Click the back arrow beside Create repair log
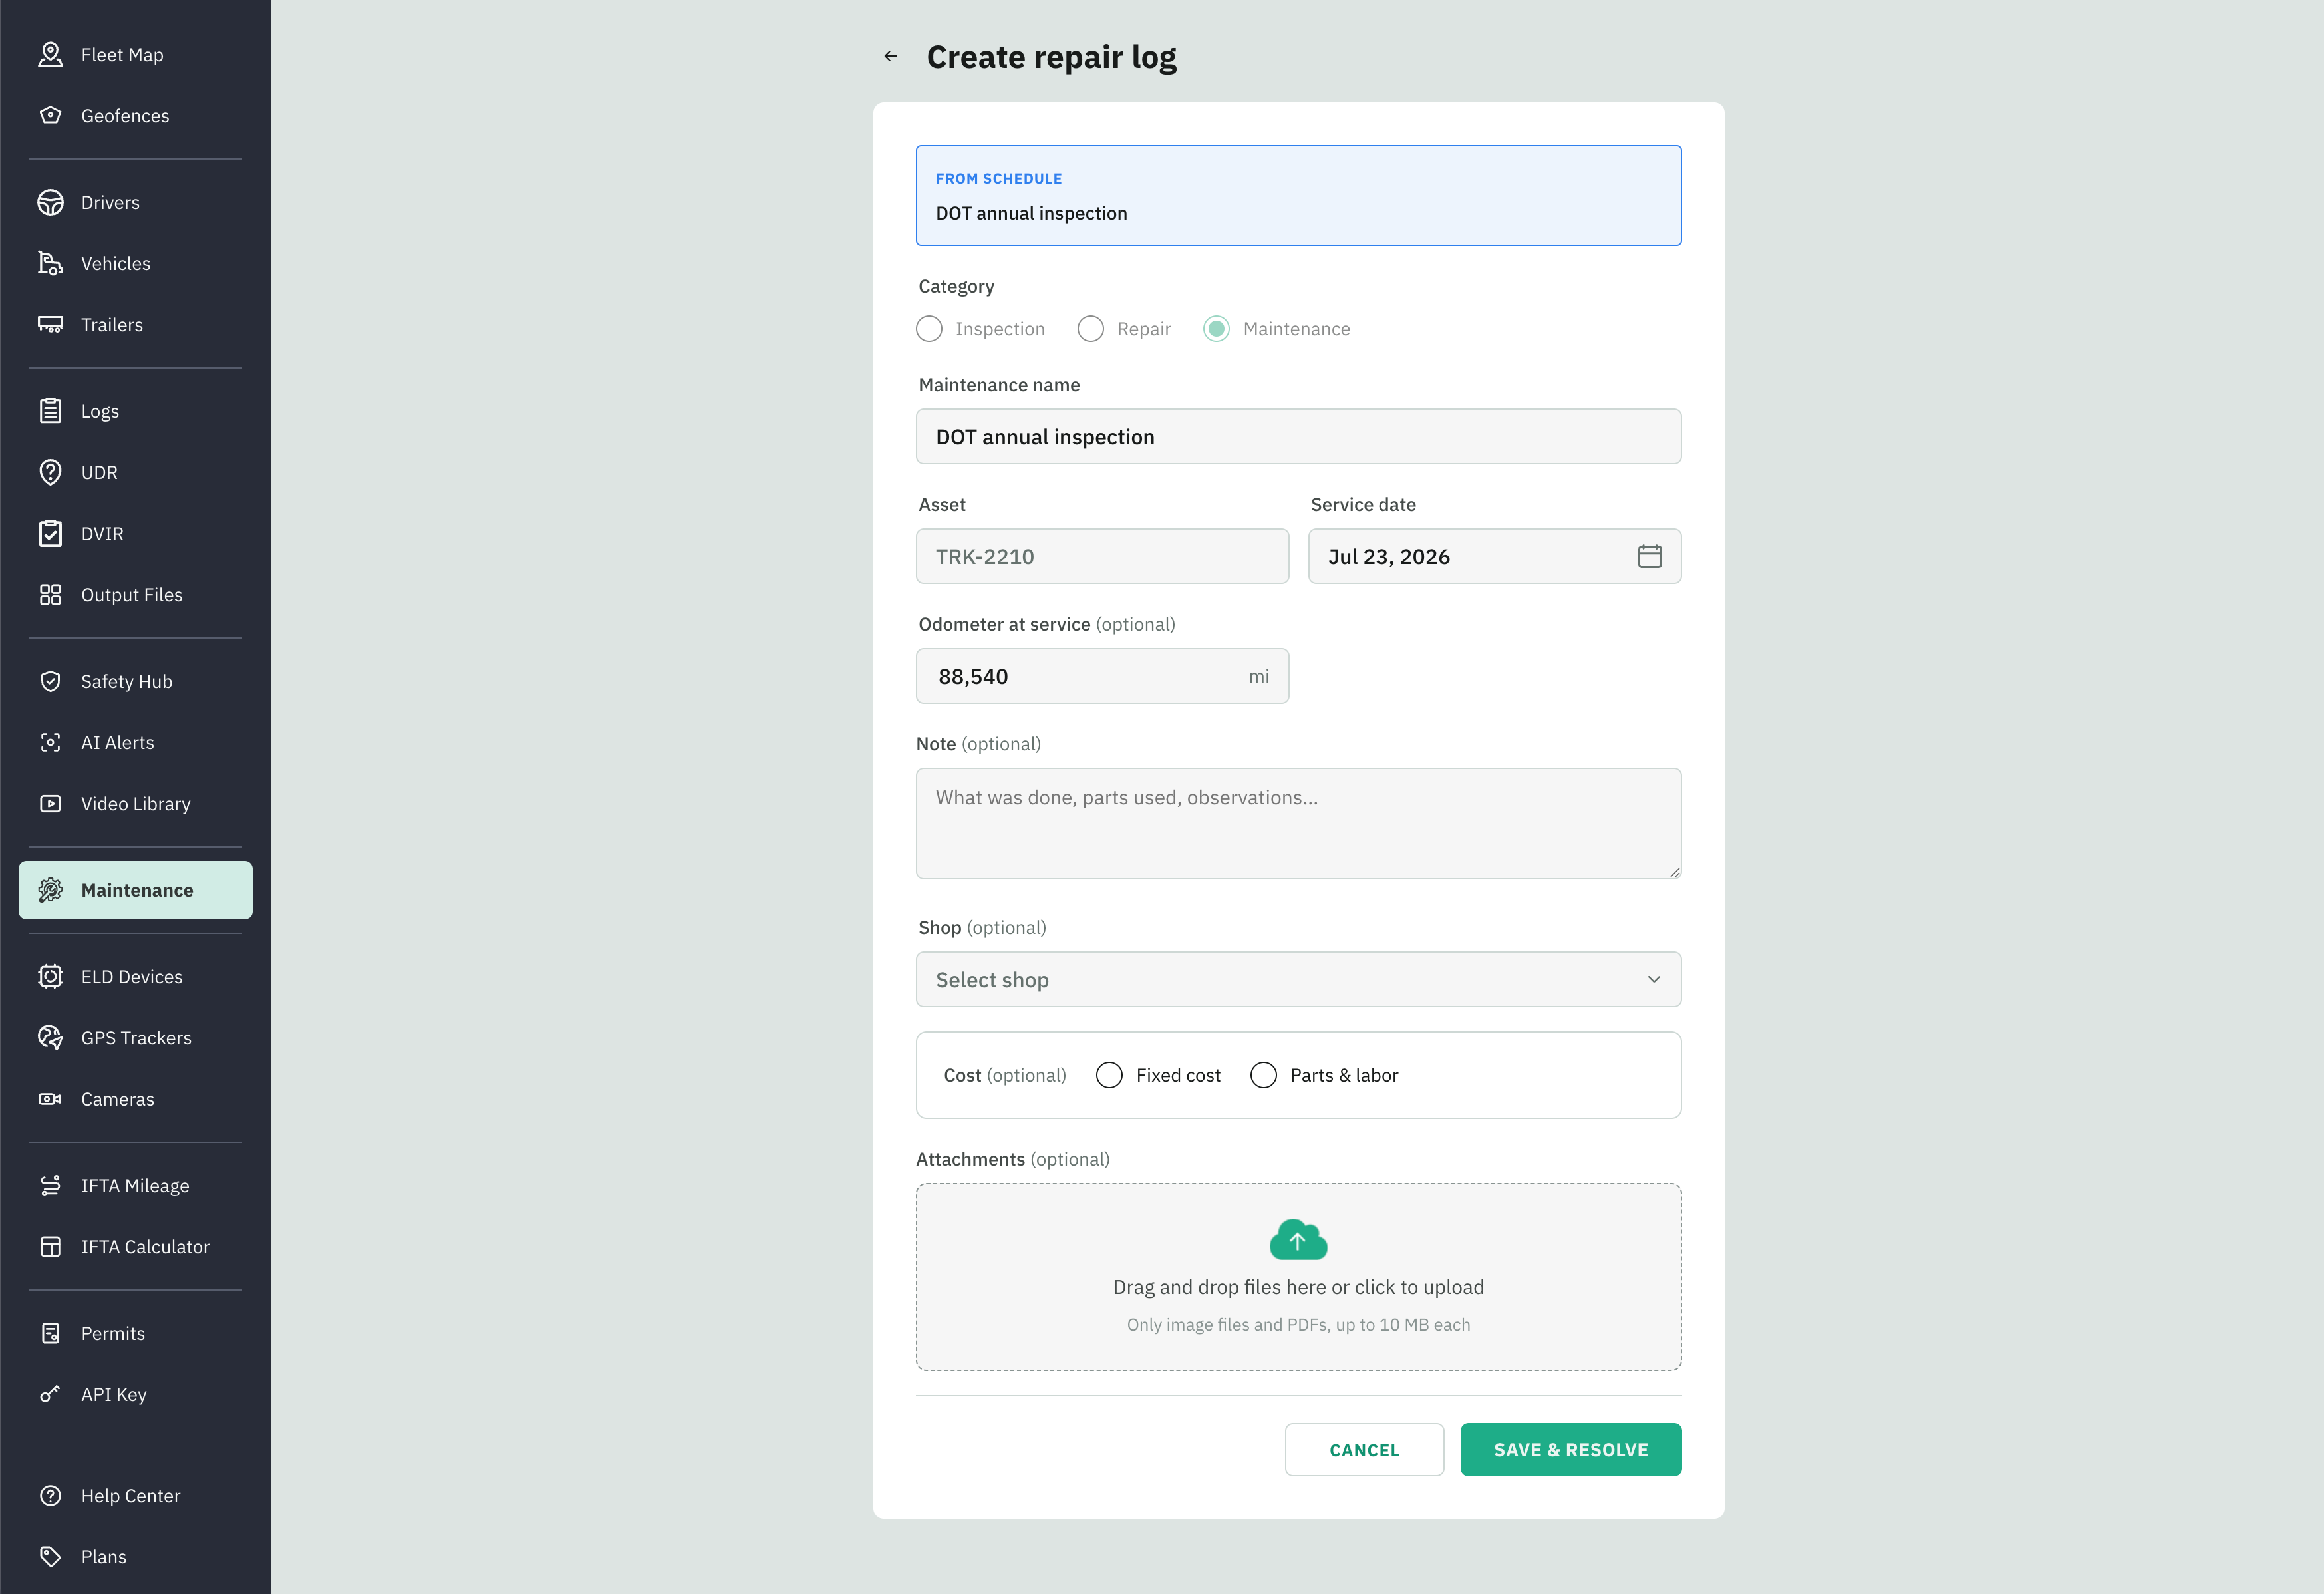The image size is (2324, 1594). [x=890, y=56]
